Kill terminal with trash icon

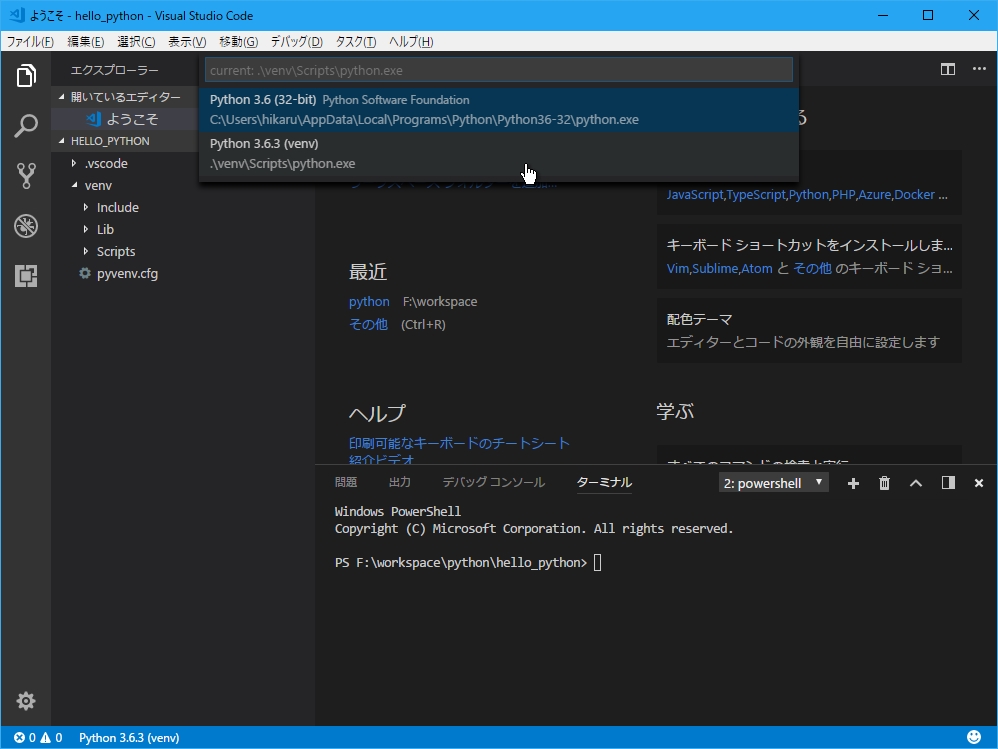coord(884,484)
